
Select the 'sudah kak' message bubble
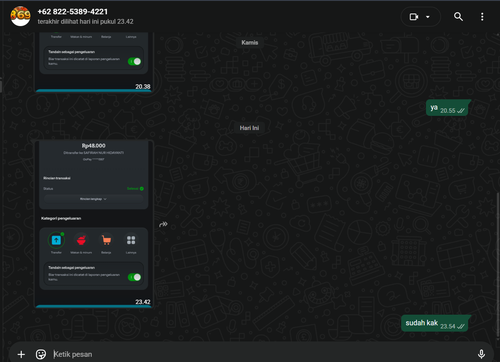[x=435, y=323]
